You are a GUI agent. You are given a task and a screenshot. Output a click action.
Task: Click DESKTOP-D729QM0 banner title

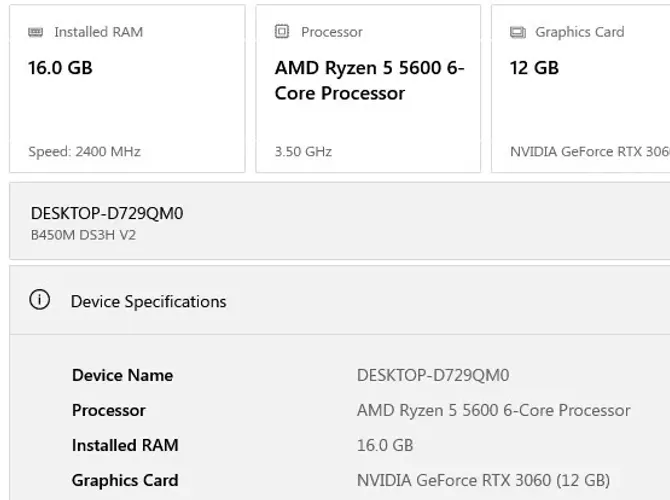(x=107, y=213)
